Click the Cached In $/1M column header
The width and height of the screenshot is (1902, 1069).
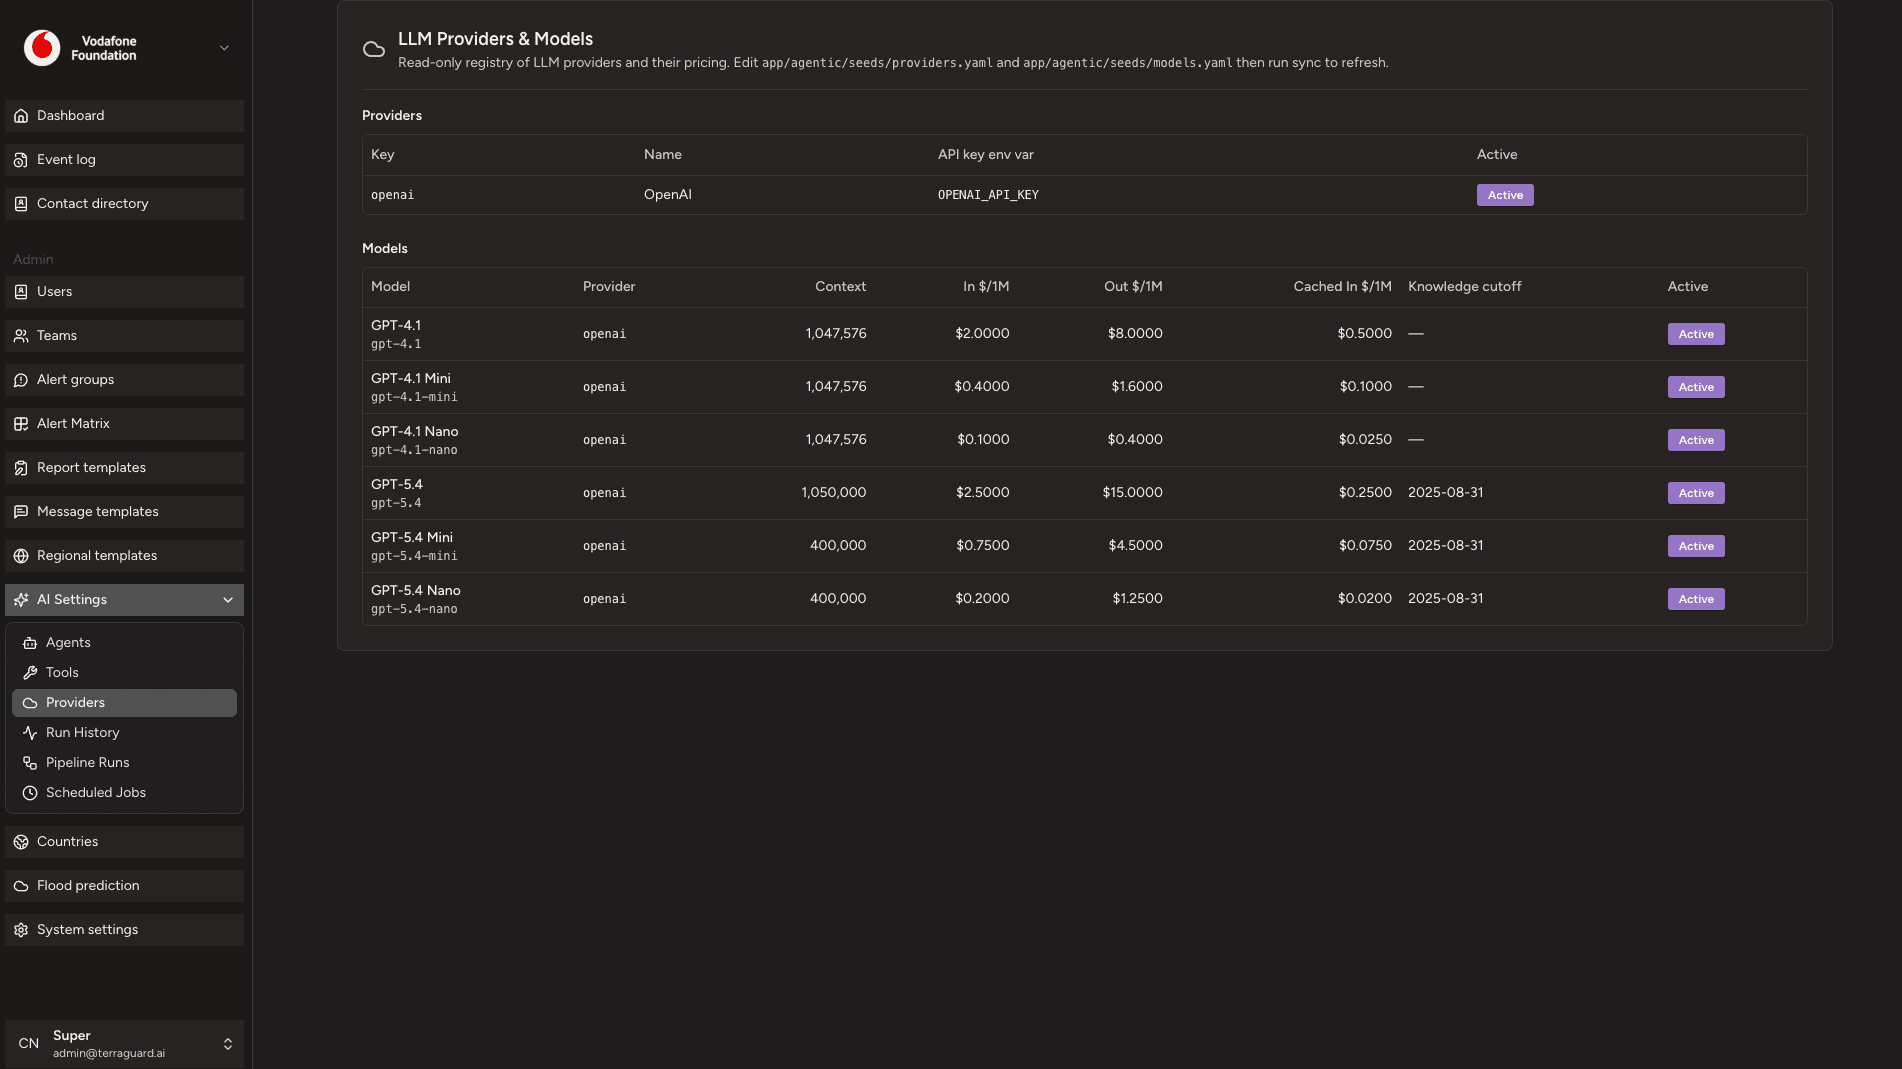[x=1342, y=287]
